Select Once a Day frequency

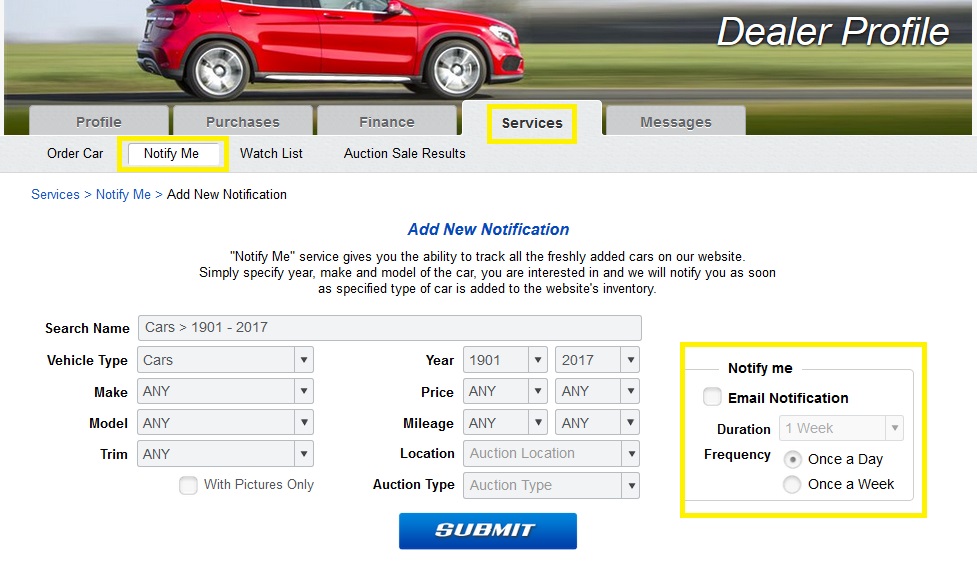792,459
